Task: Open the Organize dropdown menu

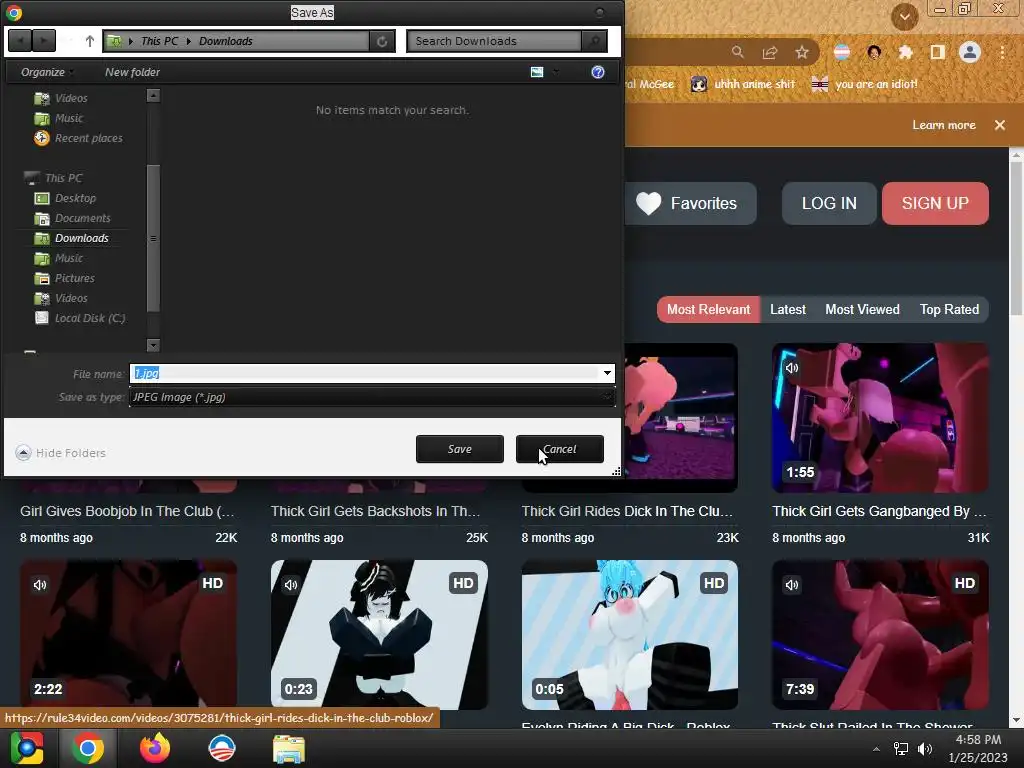Action: pyautogui.click(x=47, y=72)
